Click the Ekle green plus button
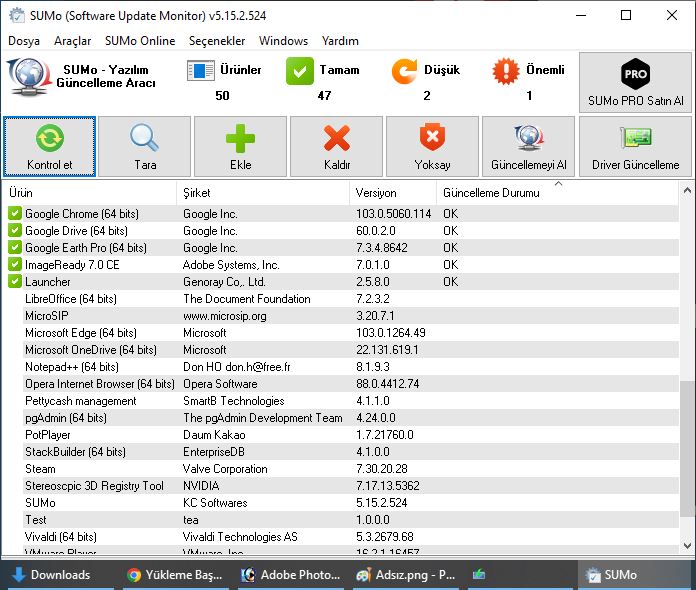The image size is (696, 590). (x=241, y=147)
